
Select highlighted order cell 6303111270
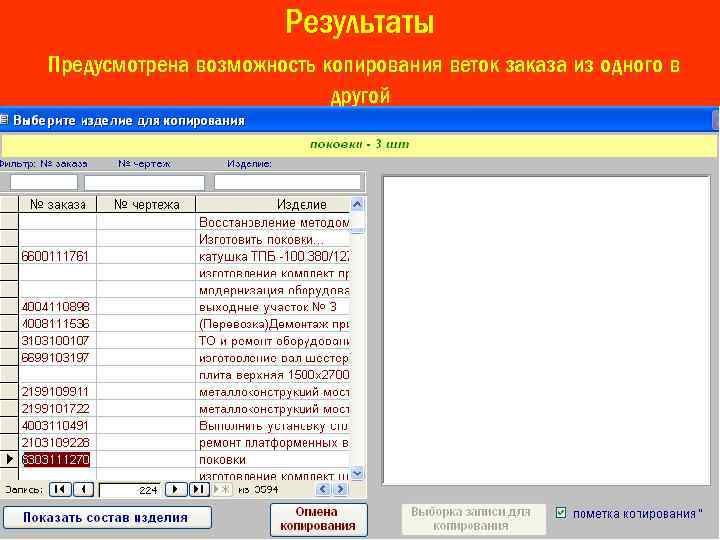[x=56, y=460]
